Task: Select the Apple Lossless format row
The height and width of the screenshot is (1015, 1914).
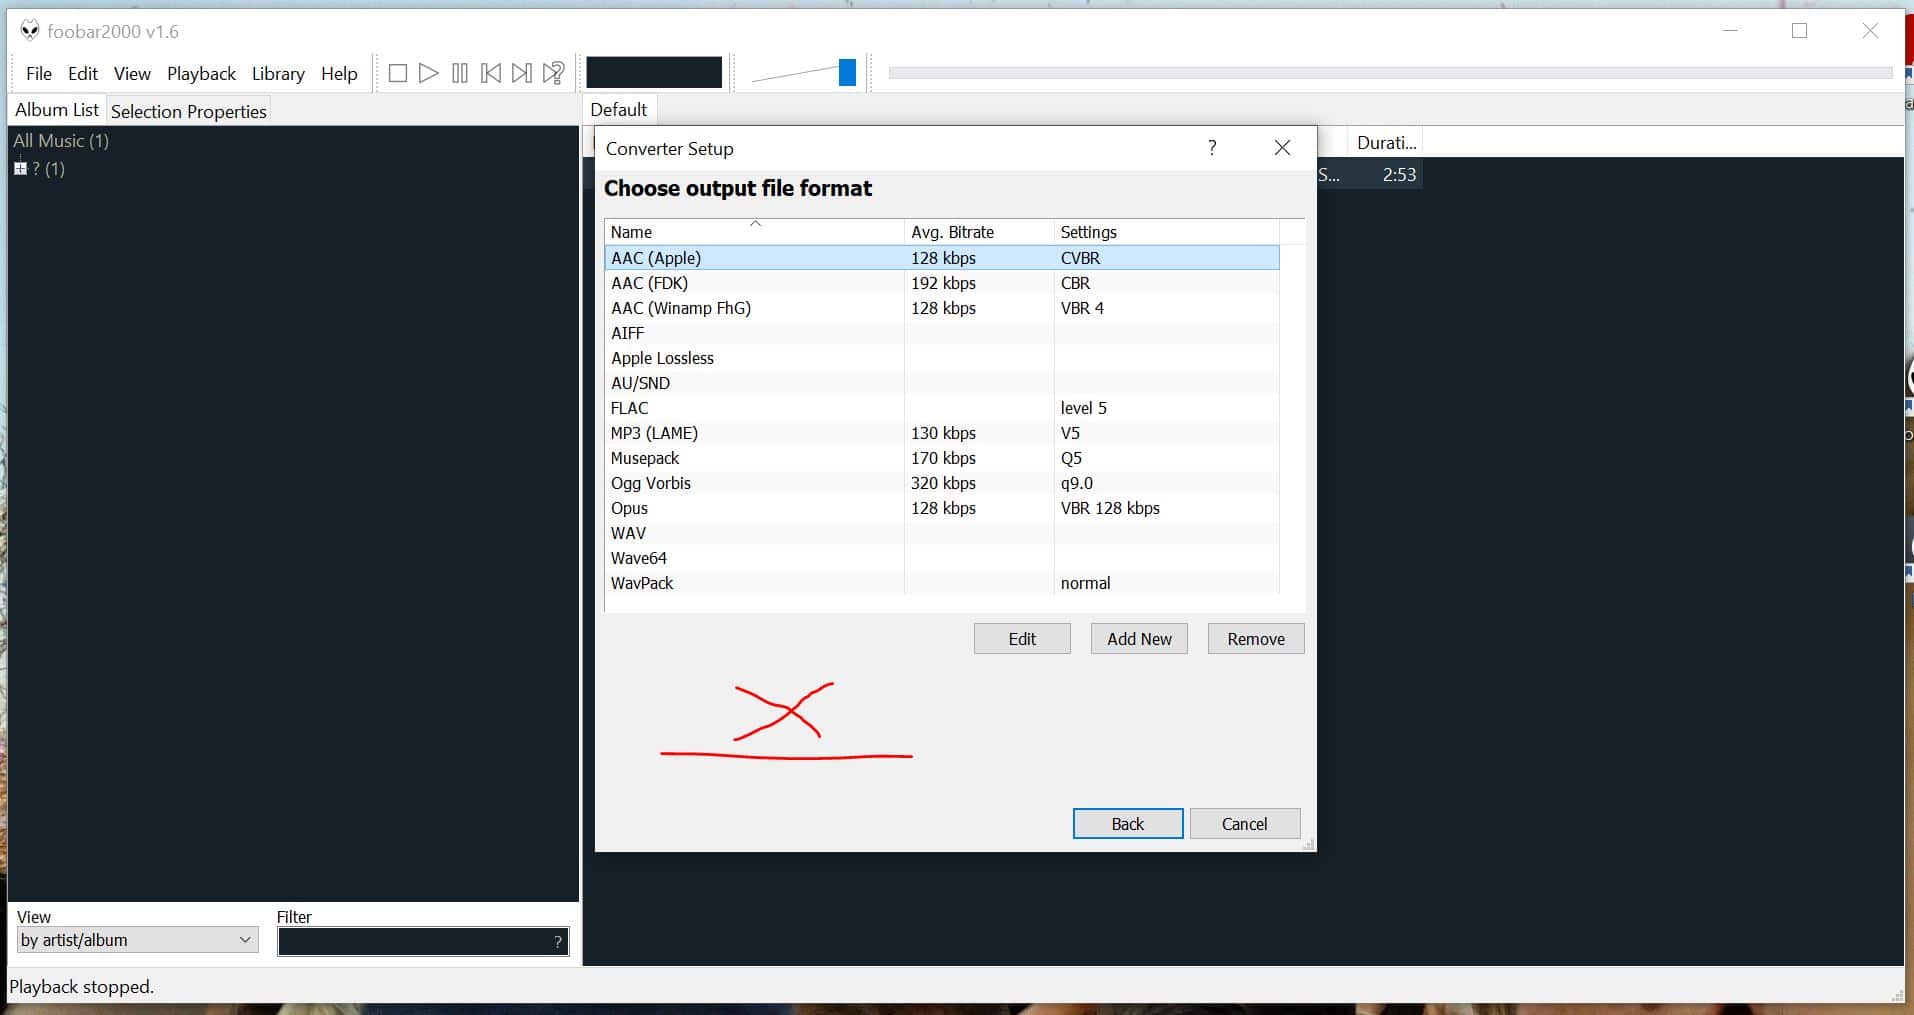Action: (x=942, y=358)
